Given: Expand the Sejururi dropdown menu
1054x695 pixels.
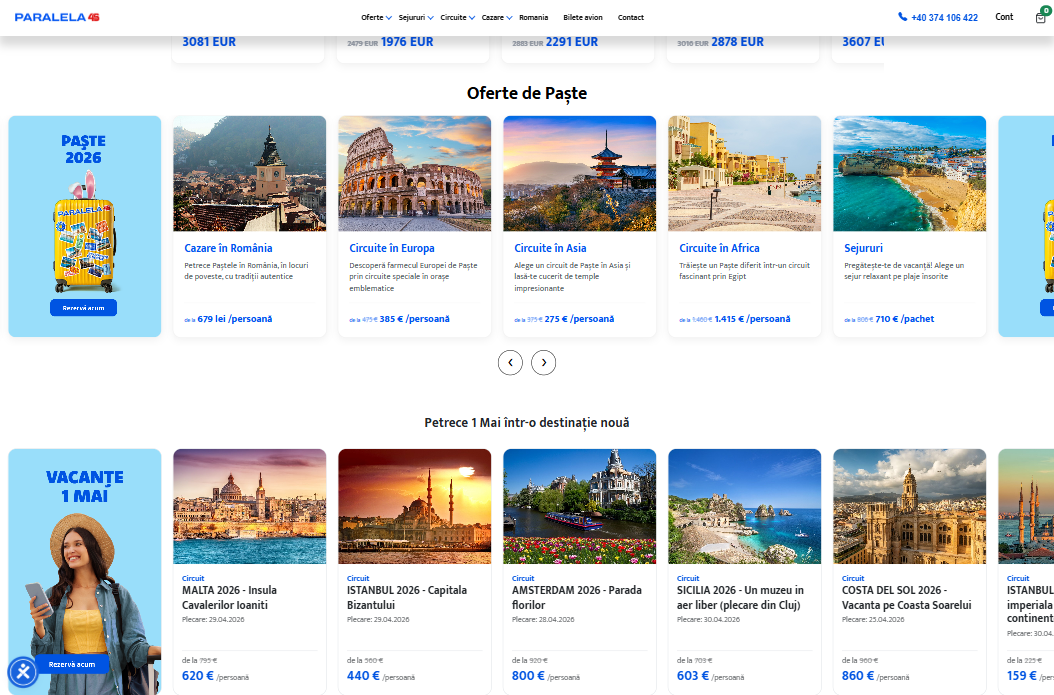Looking at the screenshot, I should coord(415,18).
